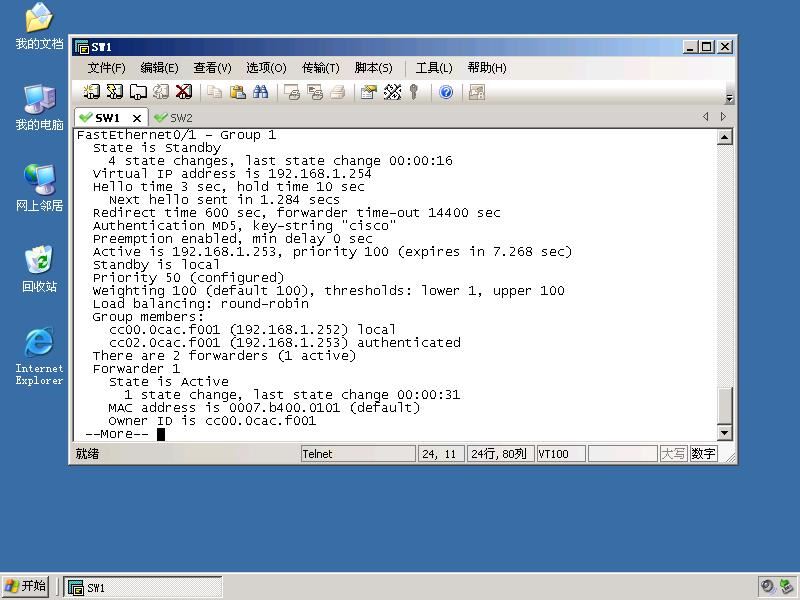Click the 我的文档 desktop icon
Image resolution: width=800 pixels, height=600 pixels.
click(39, 27)
